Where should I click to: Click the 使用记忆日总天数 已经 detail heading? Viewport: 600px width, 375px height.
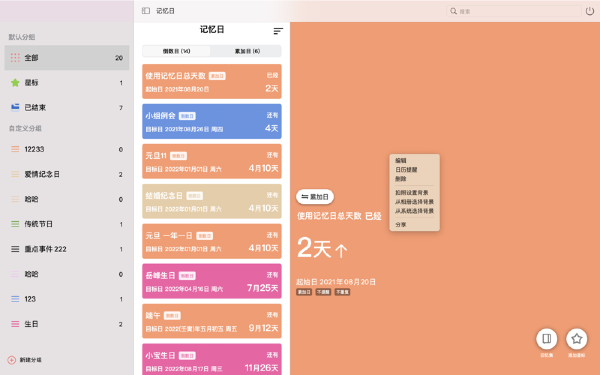(x=339, y=216)
